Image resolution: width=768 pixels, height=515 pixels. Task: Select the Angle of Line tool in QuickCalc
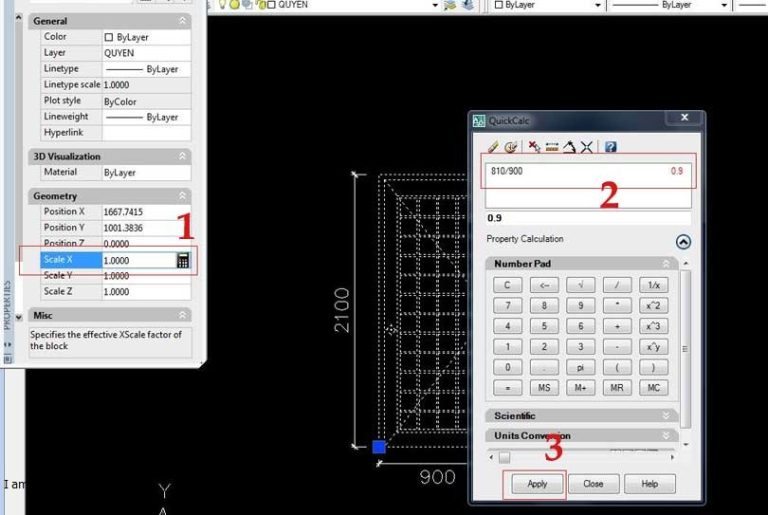click(x=569, y=147)
